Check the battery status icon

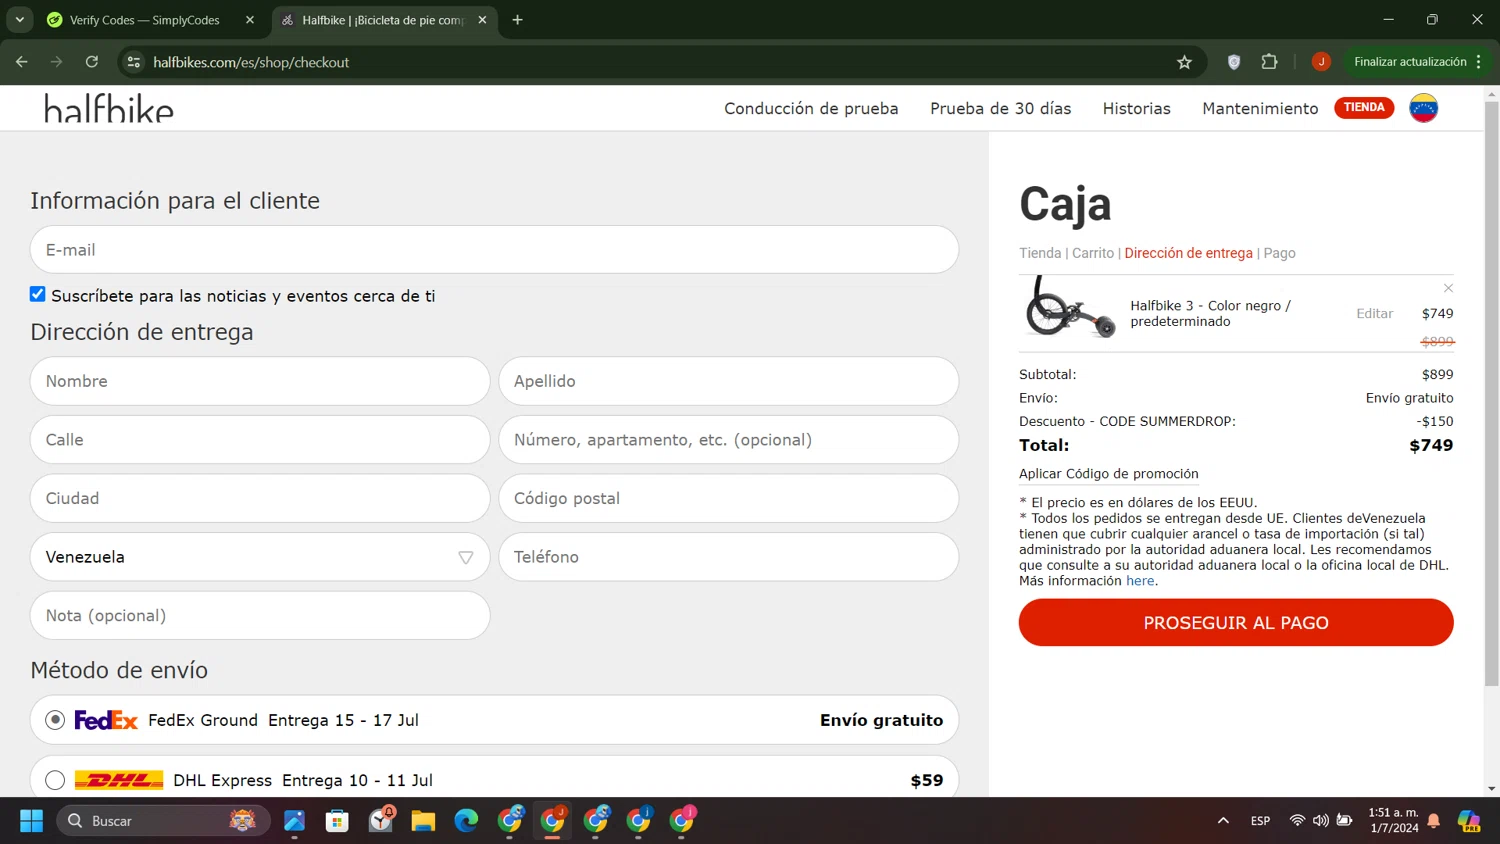coord(1345,821)
